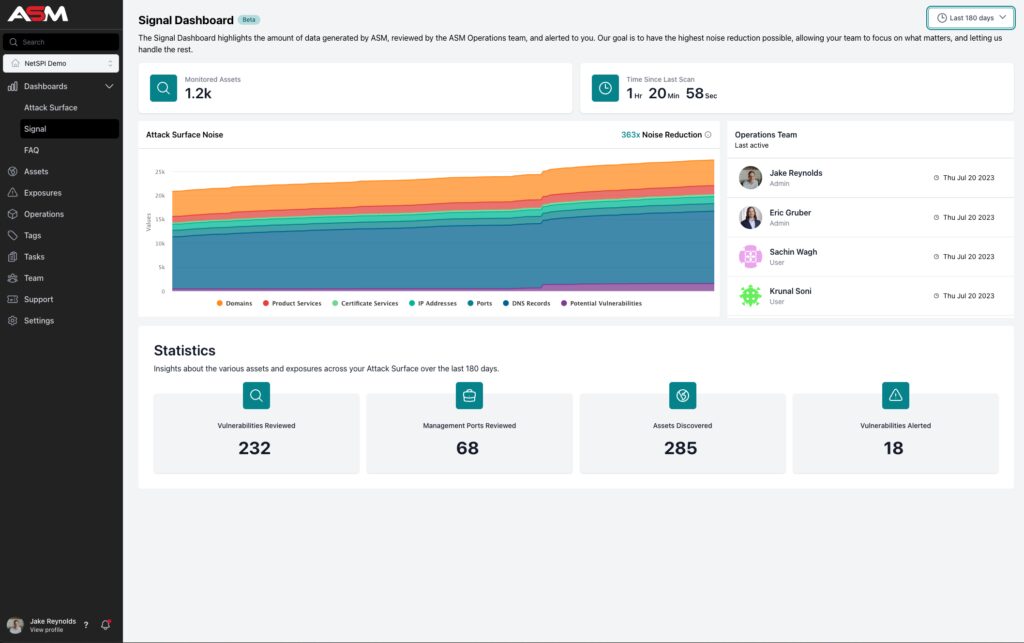
Task: Open the NetSPI Demo workspace selector
Action: coord(61,63)
